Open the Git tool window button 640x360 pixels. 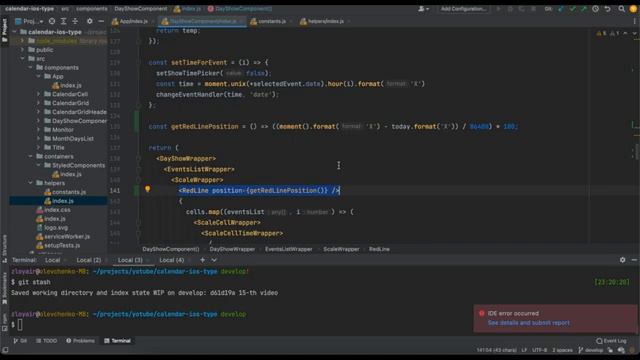[x=20, y=340]
